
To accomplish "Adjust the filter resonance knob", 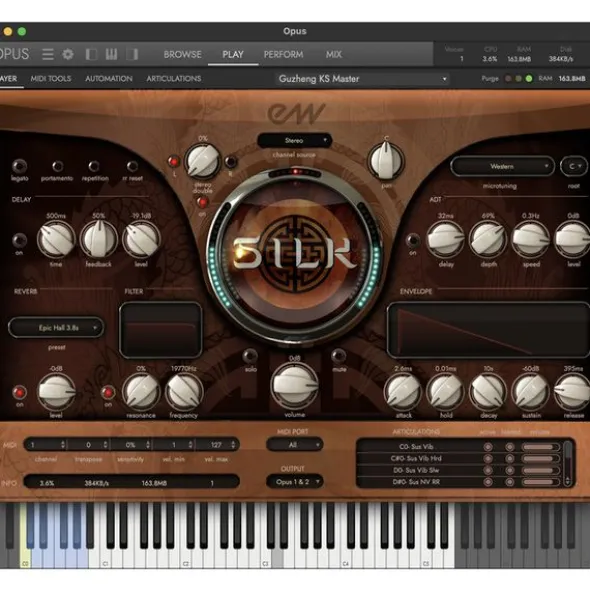I will tap(141, 392).
